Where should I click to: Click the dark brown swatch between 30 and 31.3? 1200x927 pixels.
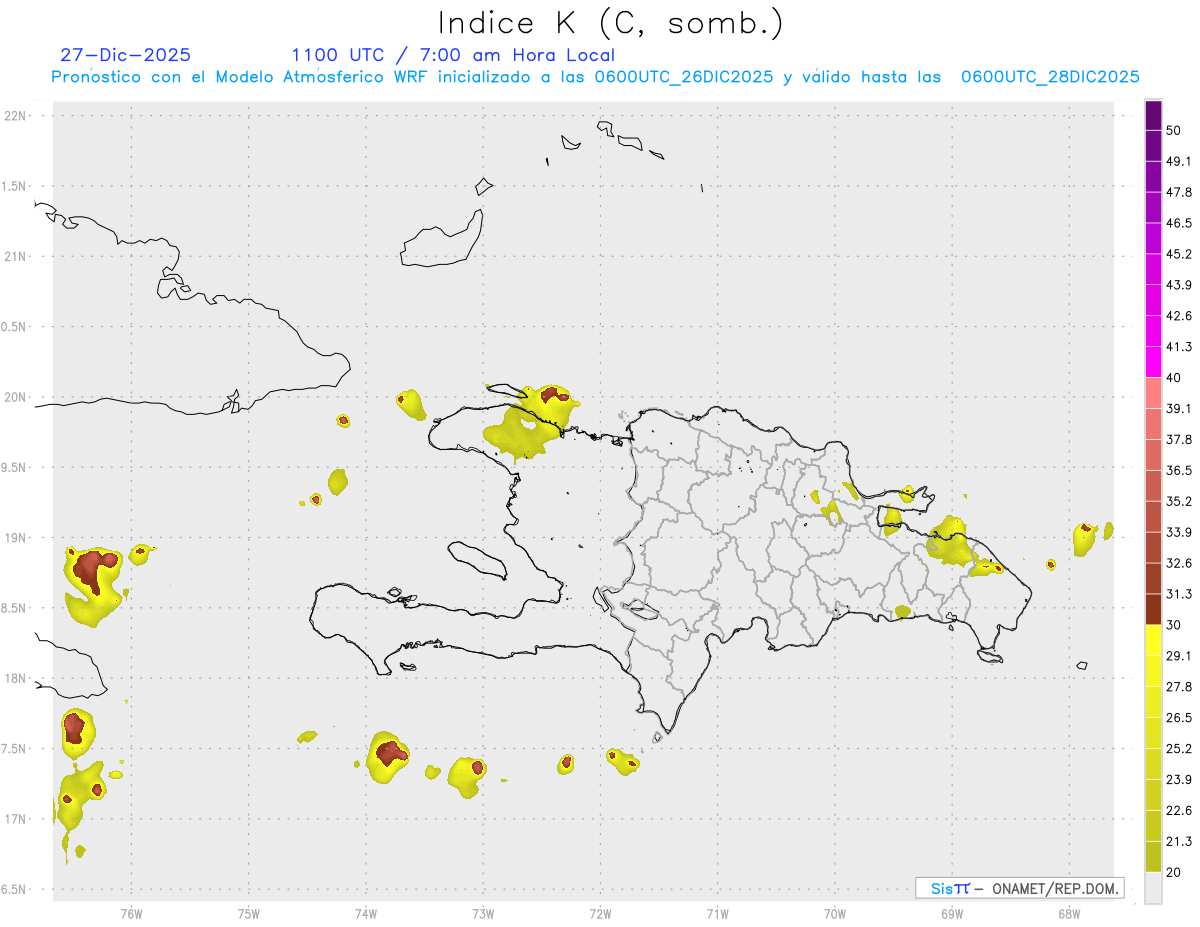point(1154,609)
